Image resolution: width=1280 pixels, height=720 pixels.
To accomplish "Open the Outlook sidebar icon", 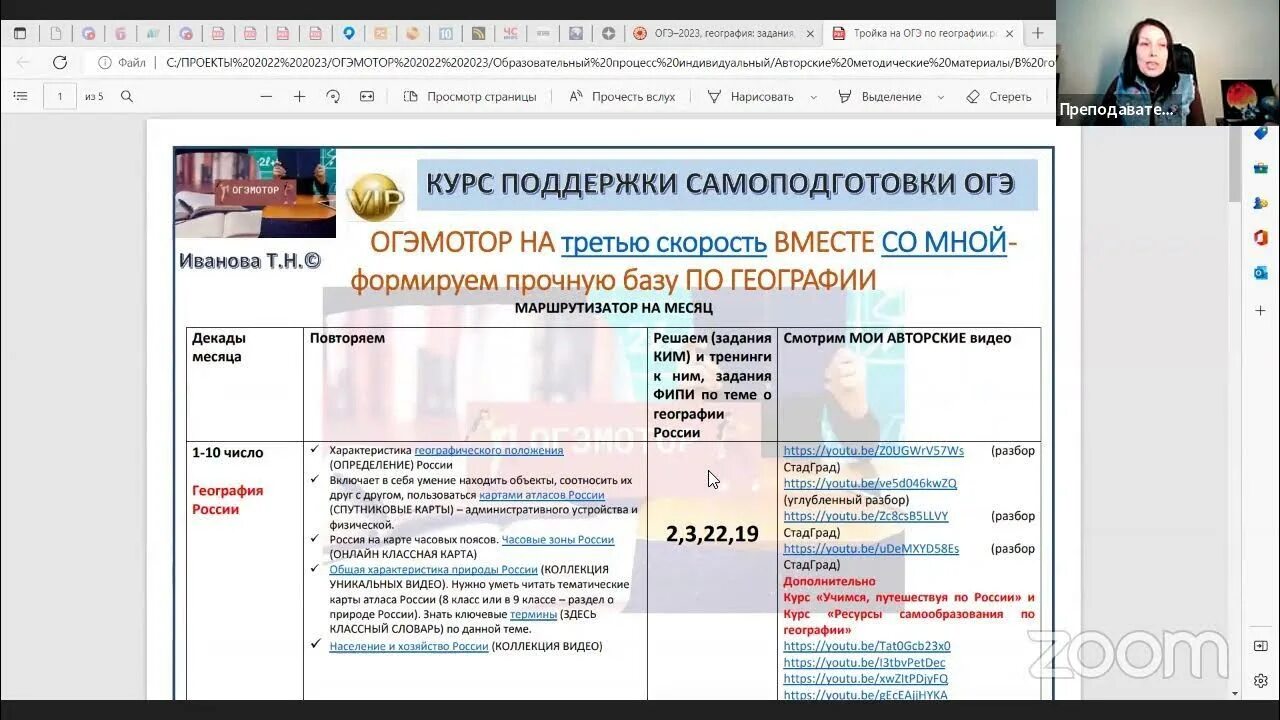I will pos(1260,273).
